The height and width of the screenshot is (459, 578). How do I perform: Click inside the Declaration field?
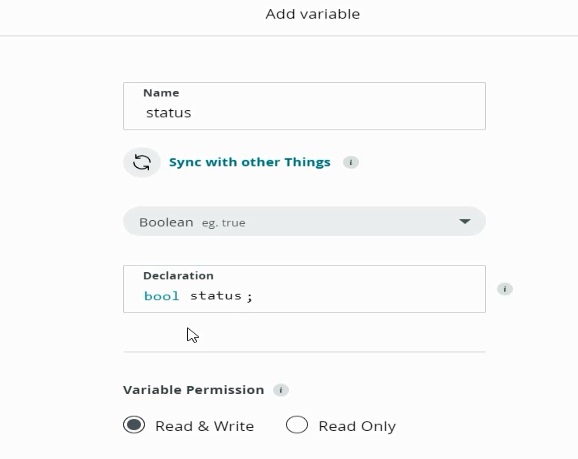point(304,289)
